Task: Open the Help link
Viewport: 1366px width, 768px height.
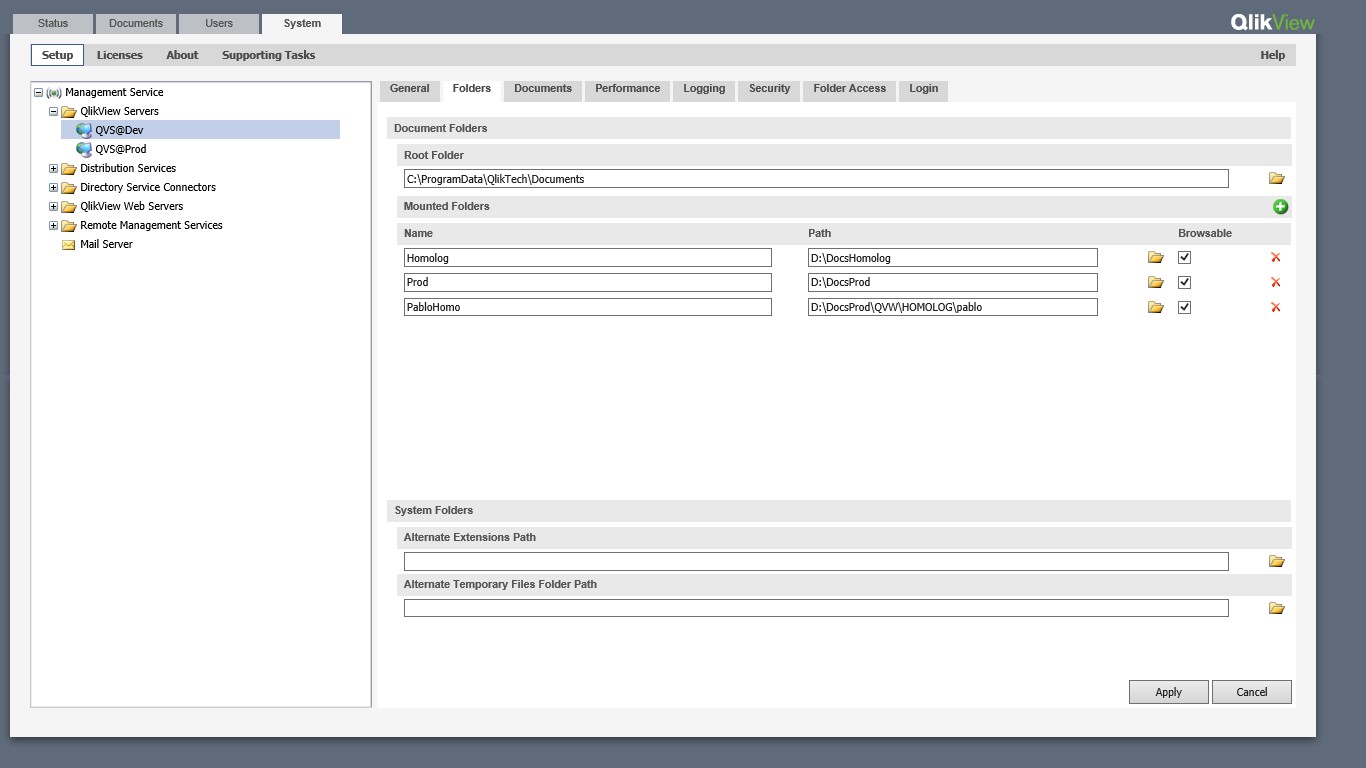Action: coord(1272,55)
